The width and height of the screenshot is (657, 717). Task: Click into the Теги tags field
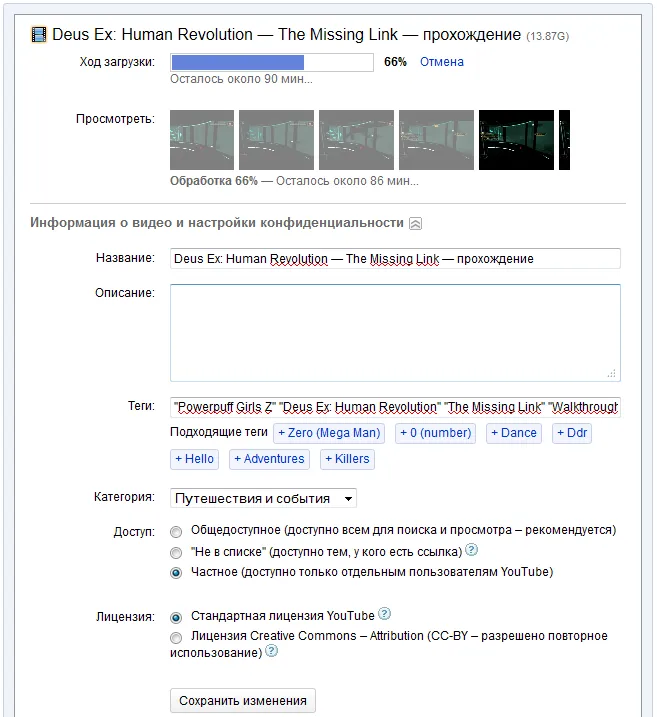[395, 407]
